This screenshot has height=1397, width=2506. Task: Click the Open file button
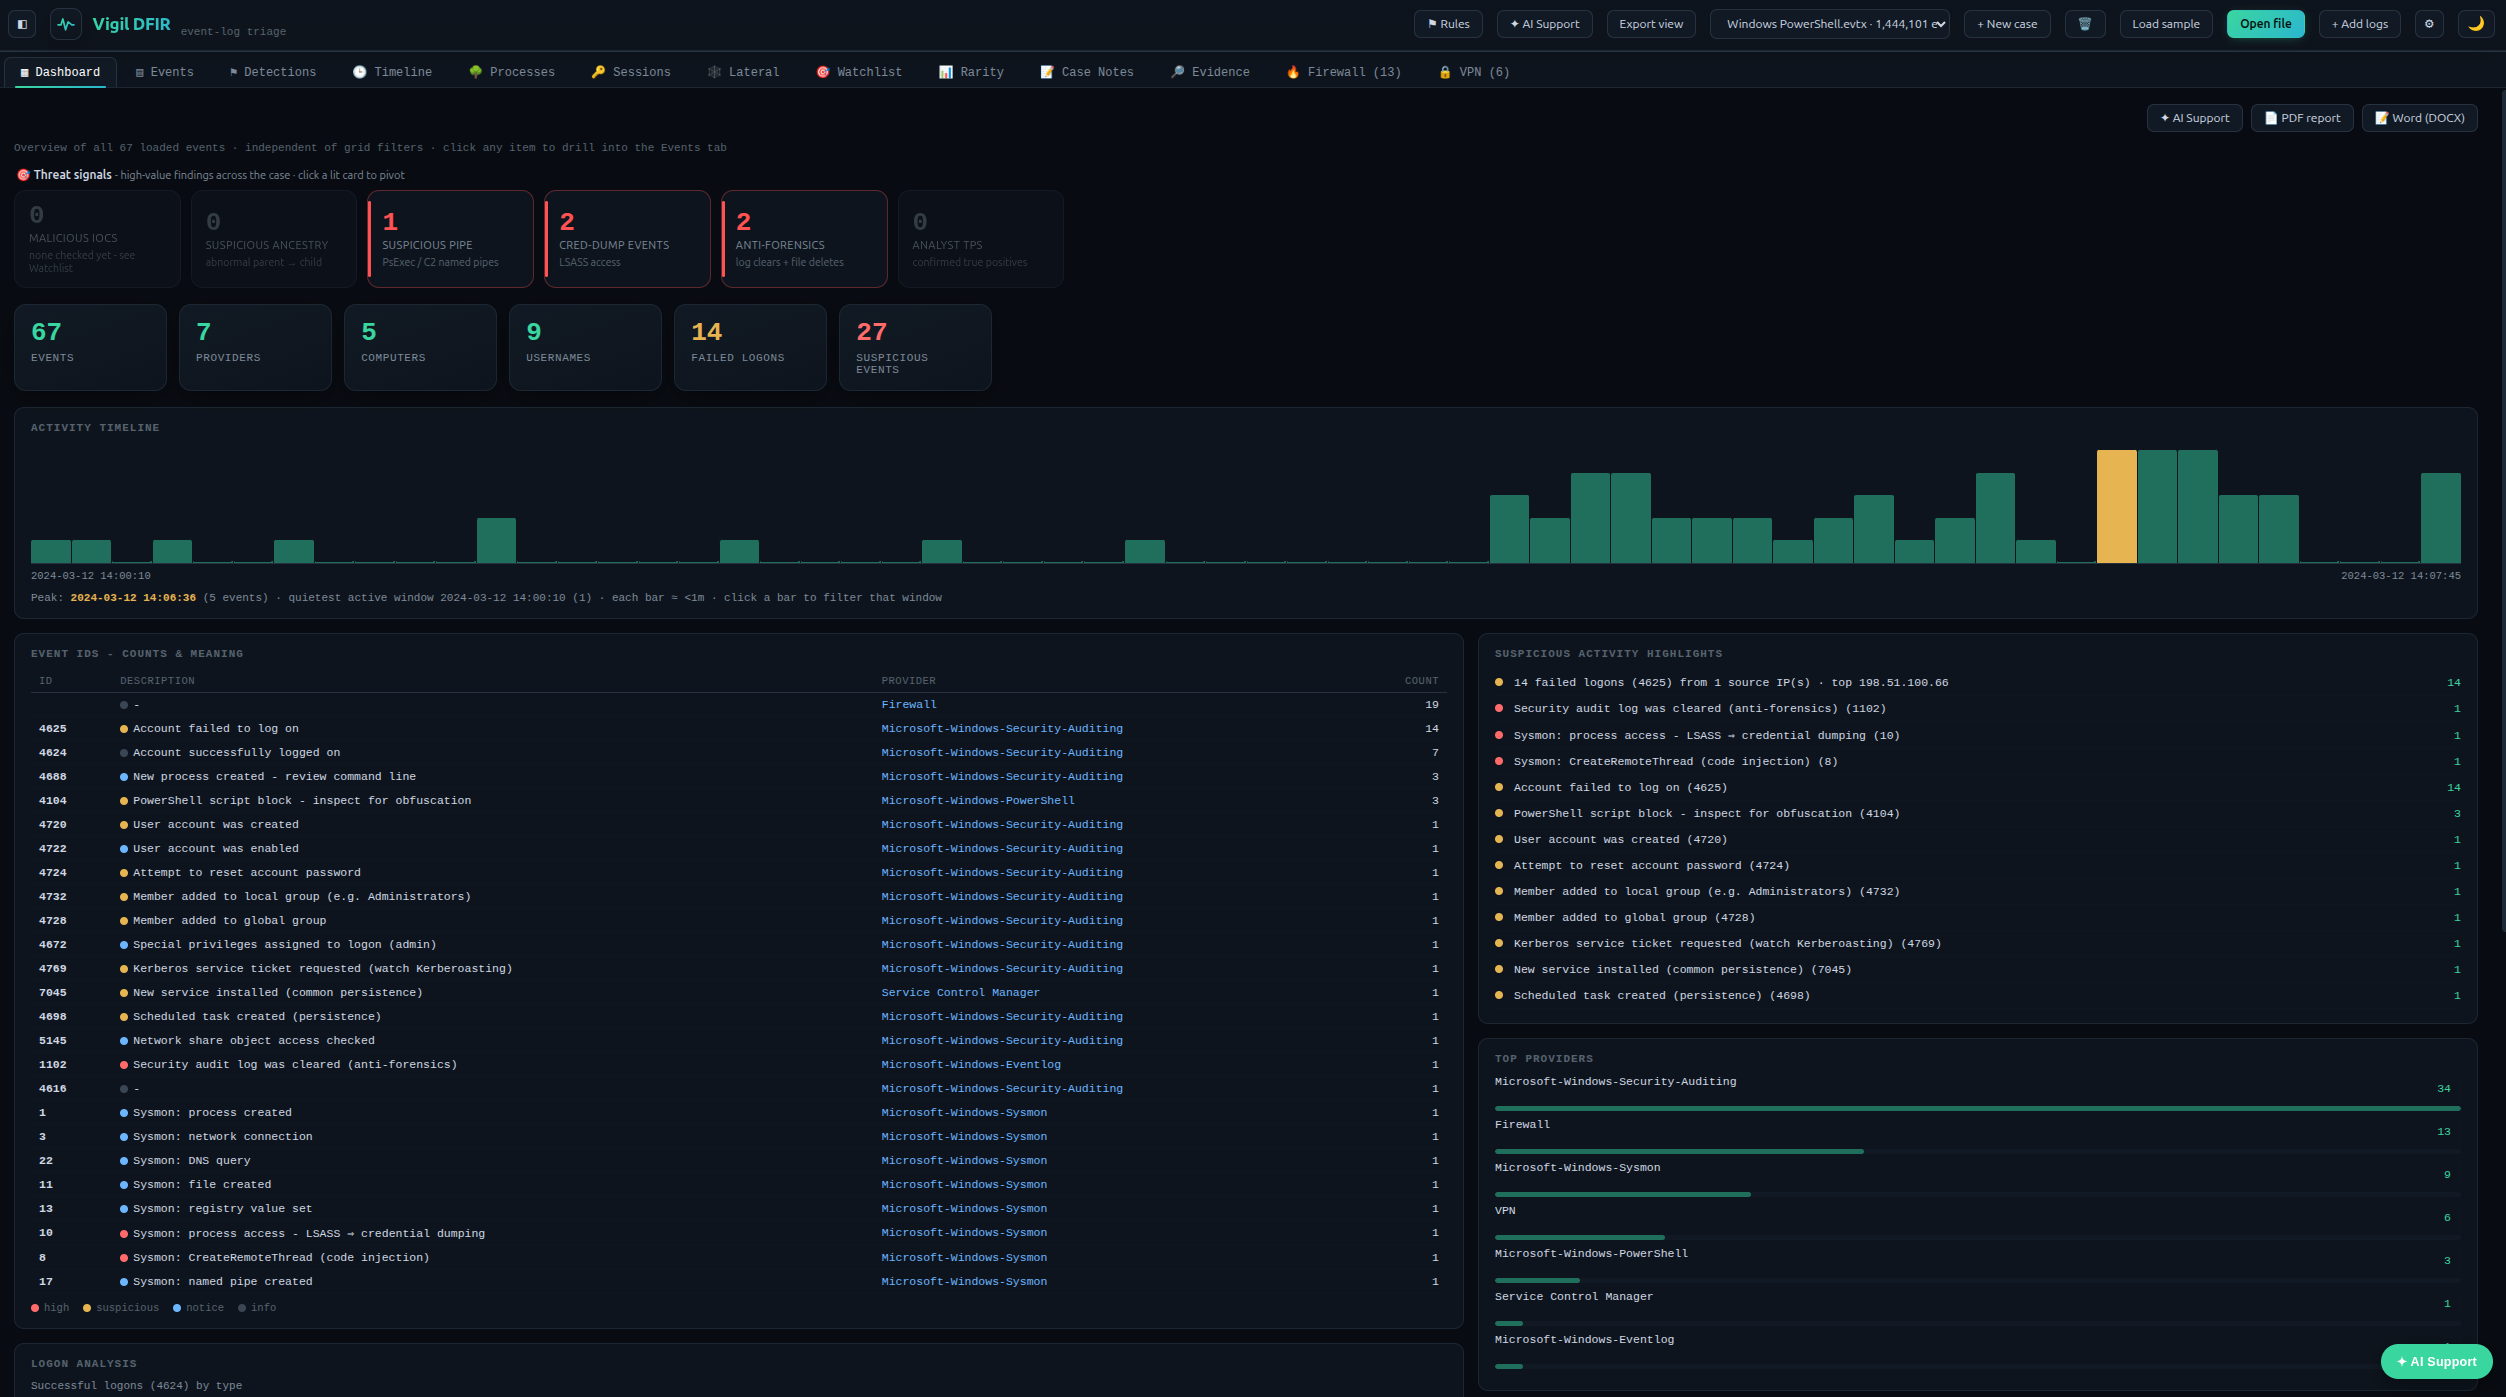[2266, 24]
